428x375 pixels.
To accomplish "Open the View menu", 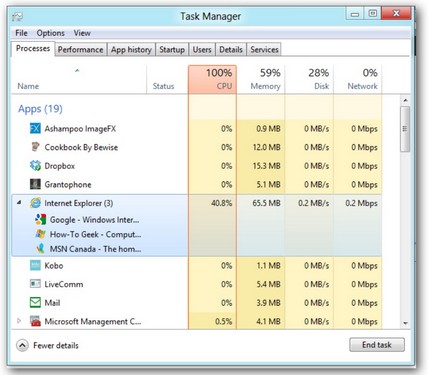I will 82,33.
